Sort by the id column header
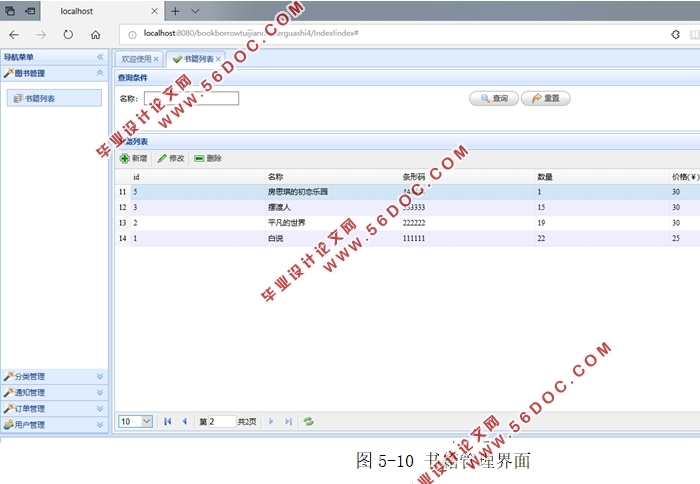The width and height of the screenshot is (700, 484). pos(198,177)
